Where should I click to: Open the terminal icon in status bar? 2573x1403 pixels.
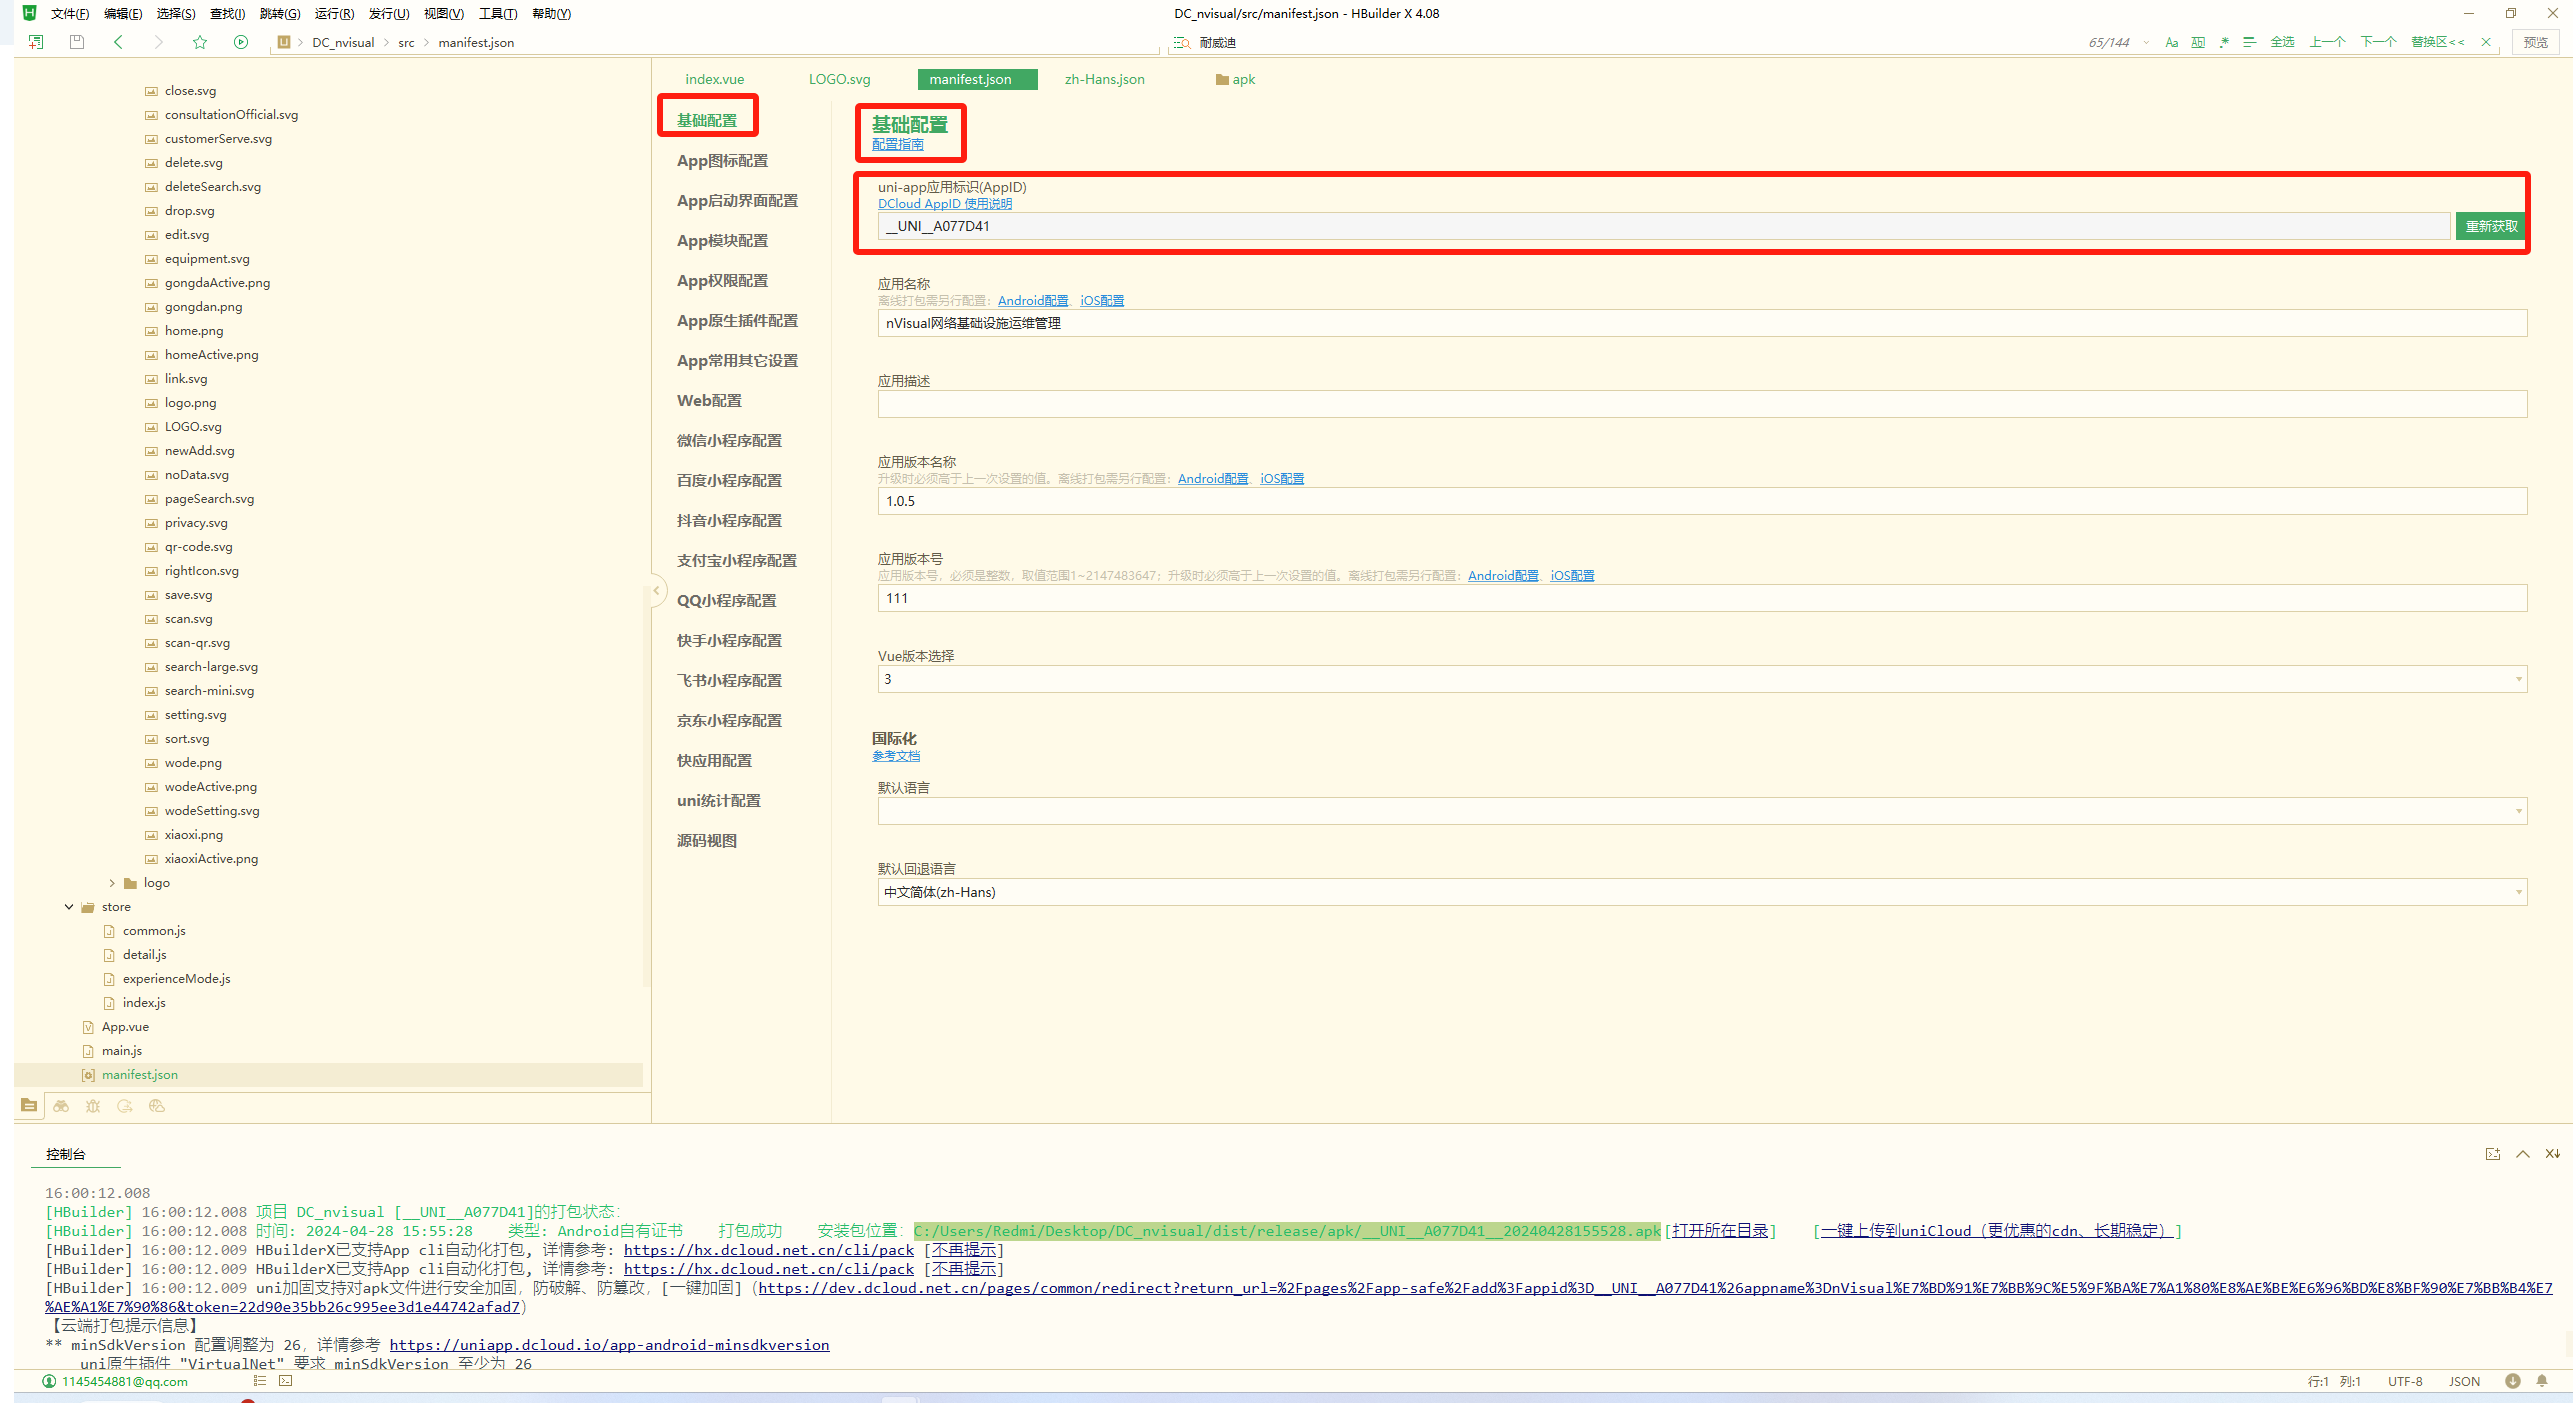point(286,1381)
